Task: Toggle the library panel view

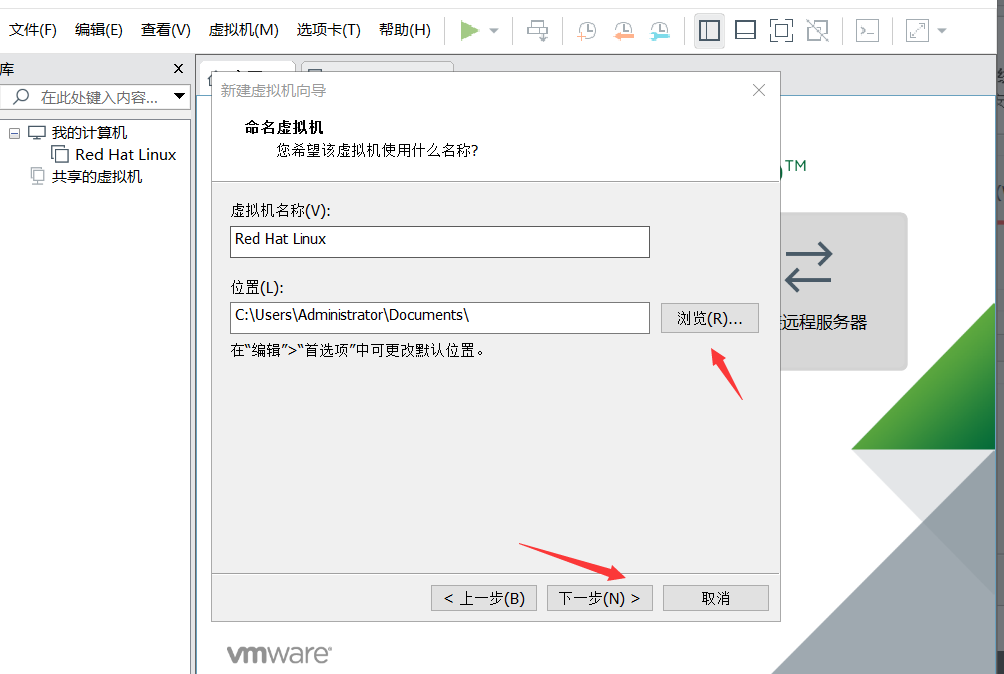Action: pyautogui.click(x=710, y=31)
